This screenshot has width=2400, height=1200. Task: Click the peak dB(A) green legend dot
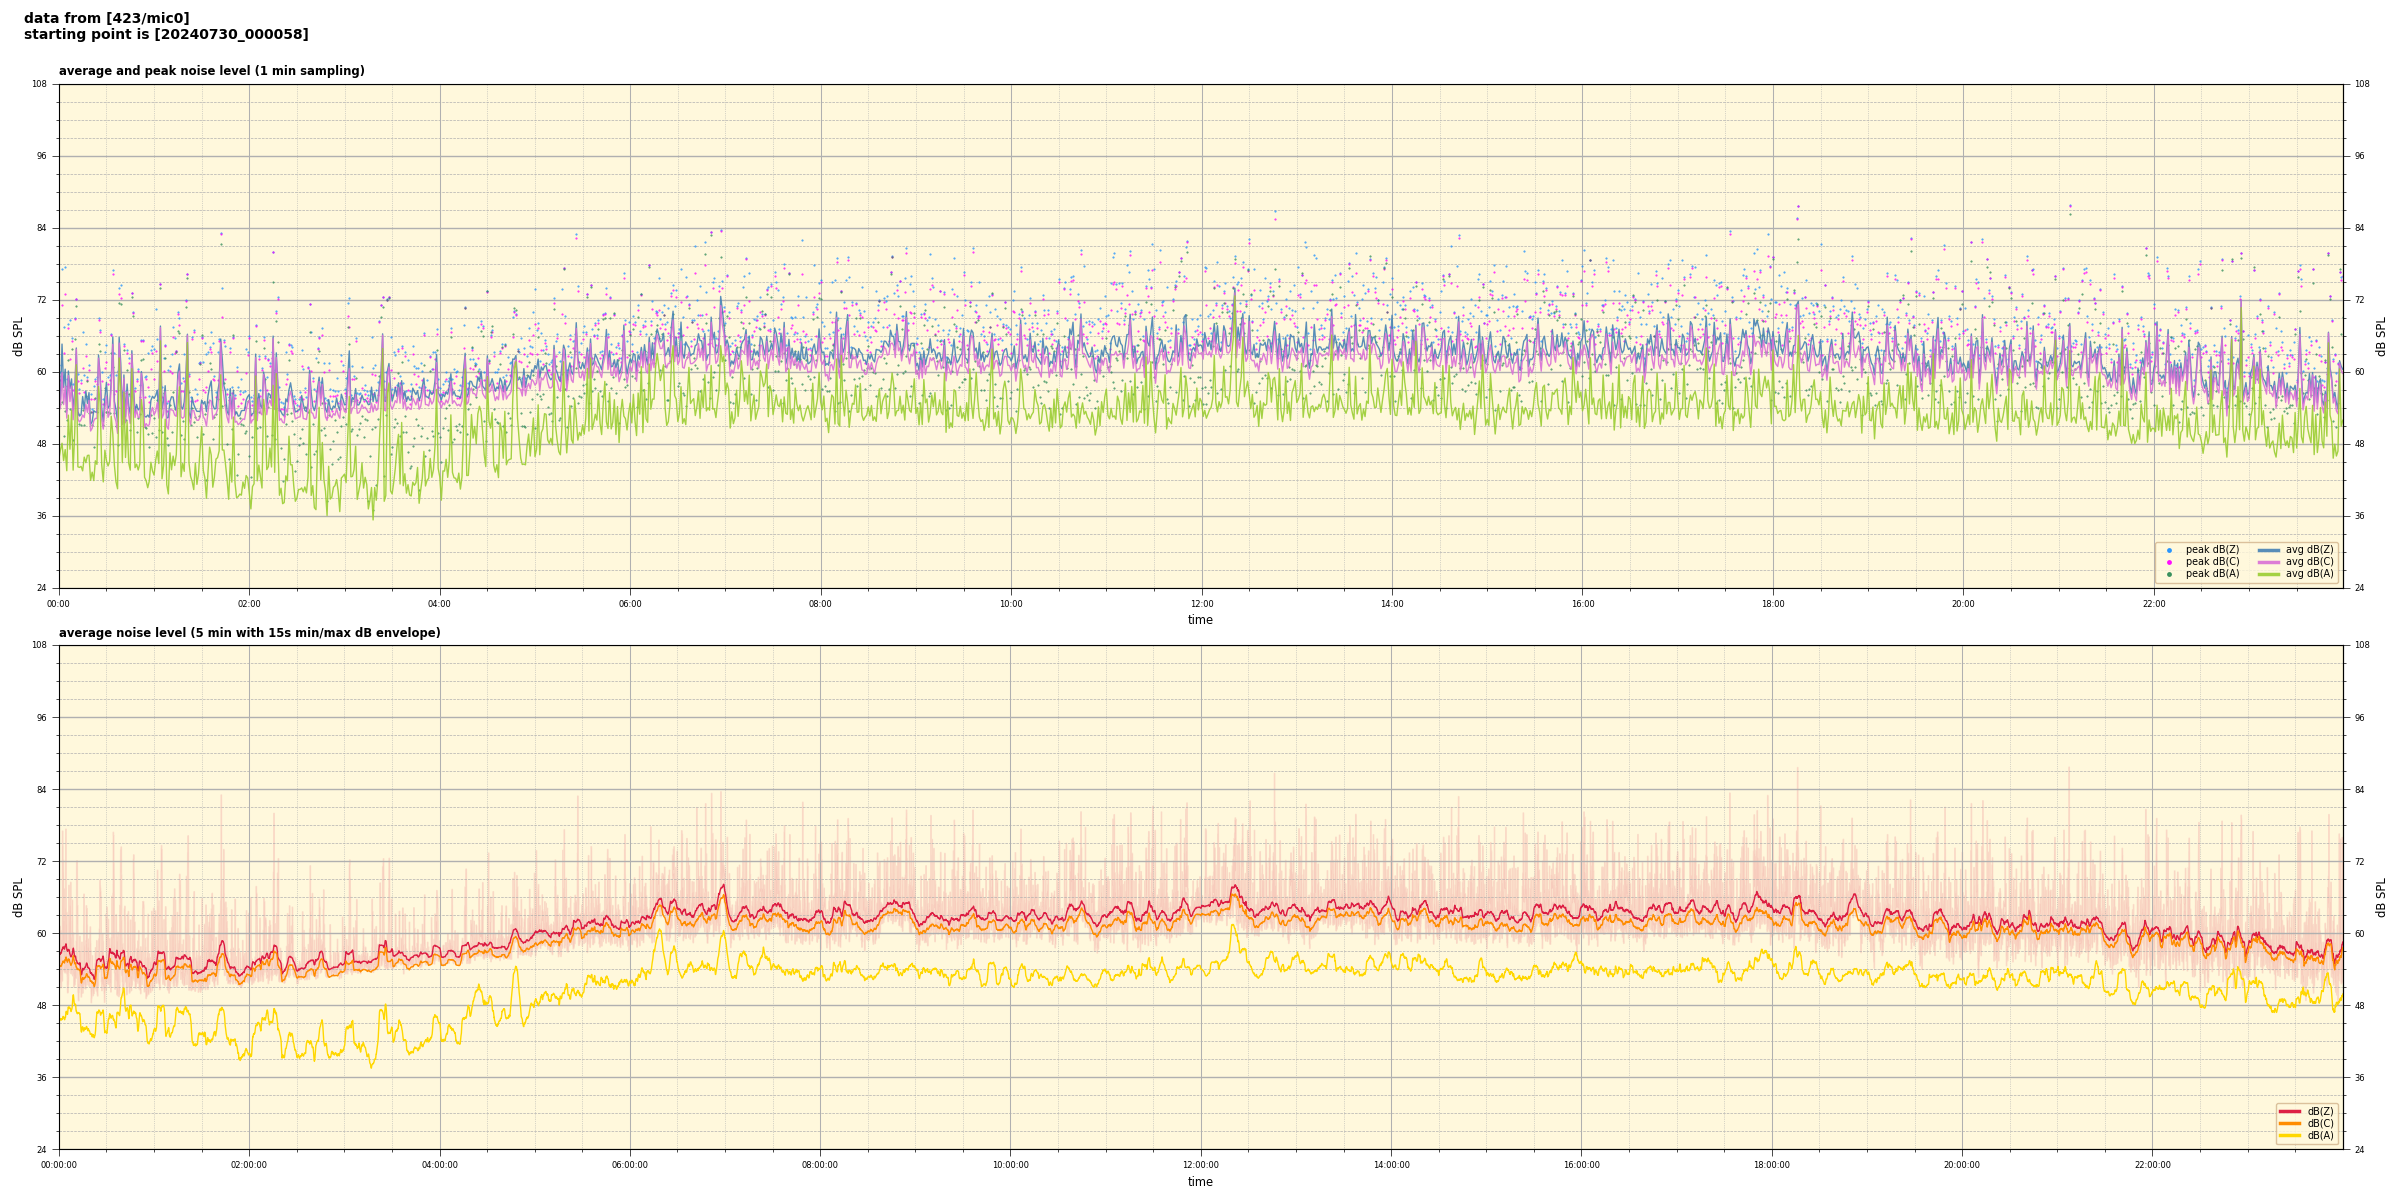2169,574
